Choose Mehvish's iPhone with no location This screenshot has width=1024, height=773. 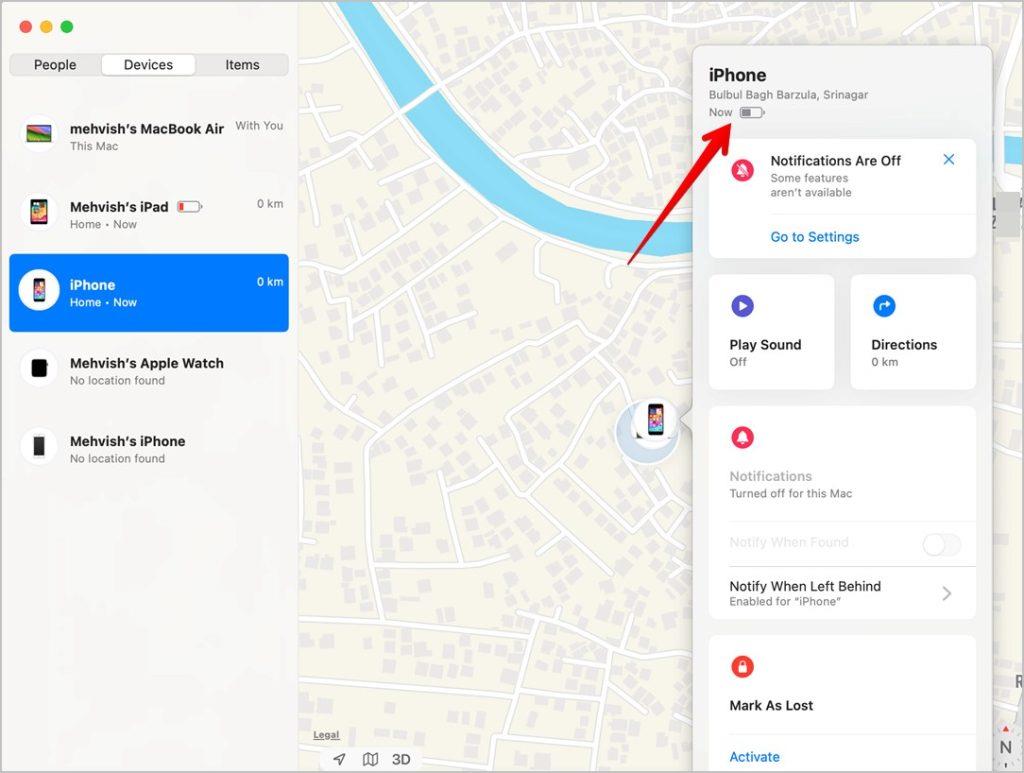[x=149, y=449]
